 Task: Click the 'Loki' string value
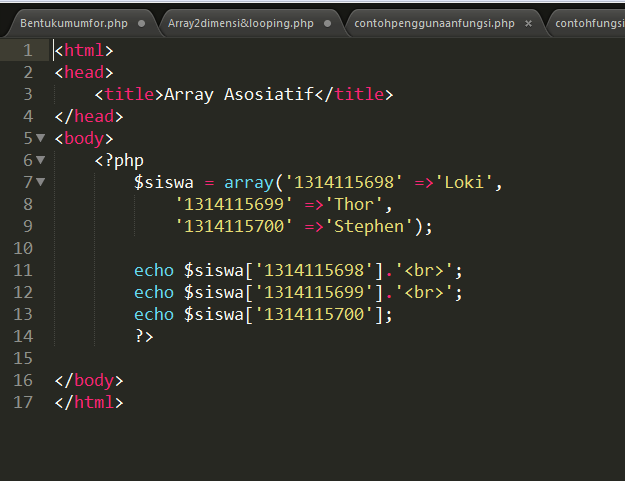pos(464,182)
